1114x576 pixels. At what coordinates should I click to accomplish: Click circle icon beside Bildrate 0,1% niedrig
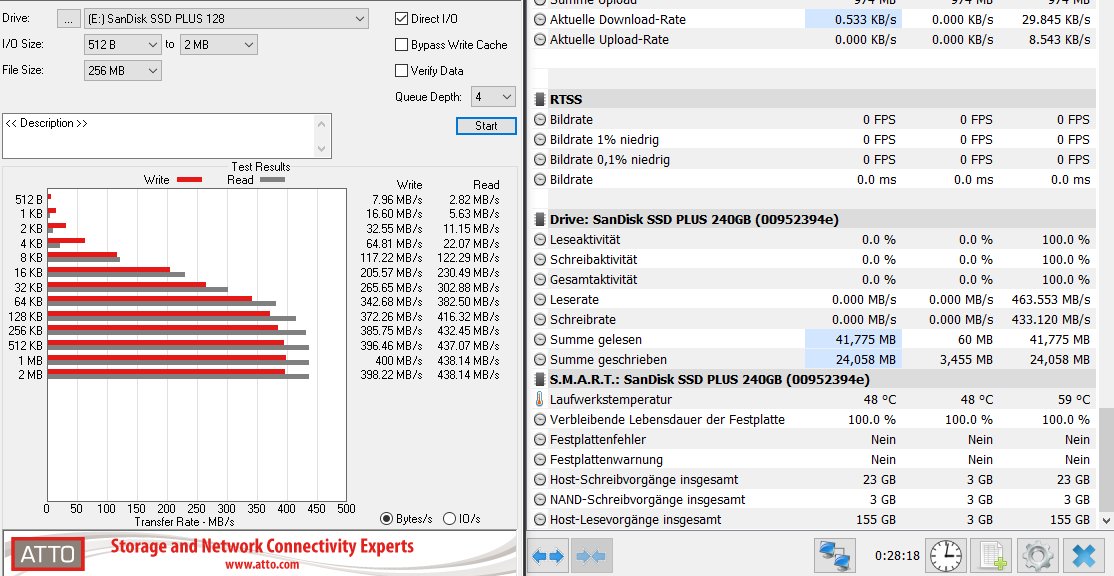(x=540, y=160)
